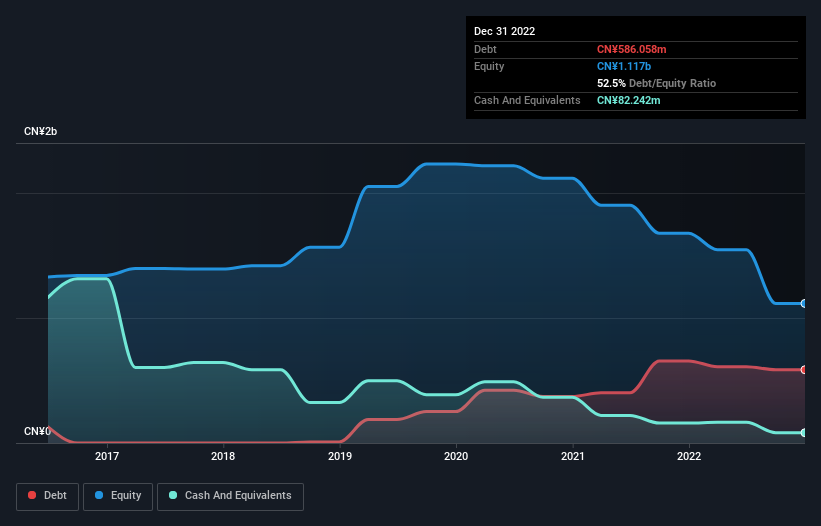
Task: Click the teal Cash And Equivalents legend dot
Action: click(173, 495)
